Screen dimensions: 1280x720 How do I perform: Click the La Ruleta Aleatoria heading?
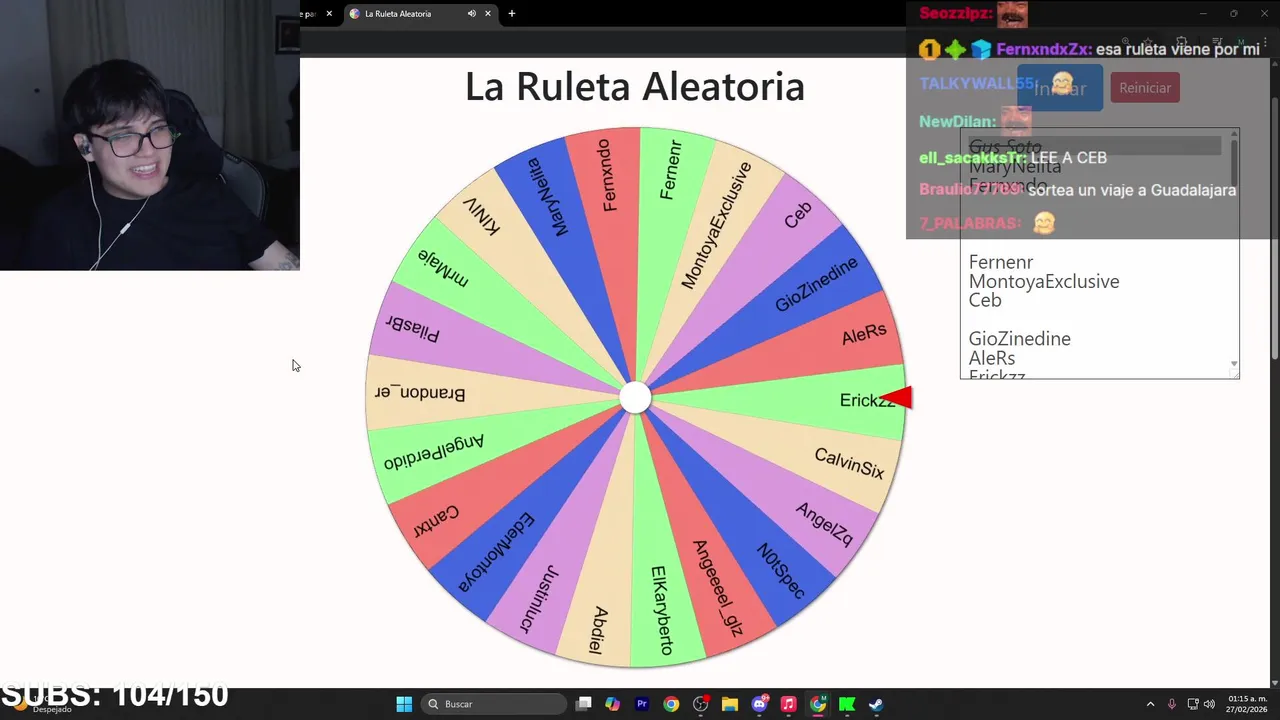coord(635,87)
